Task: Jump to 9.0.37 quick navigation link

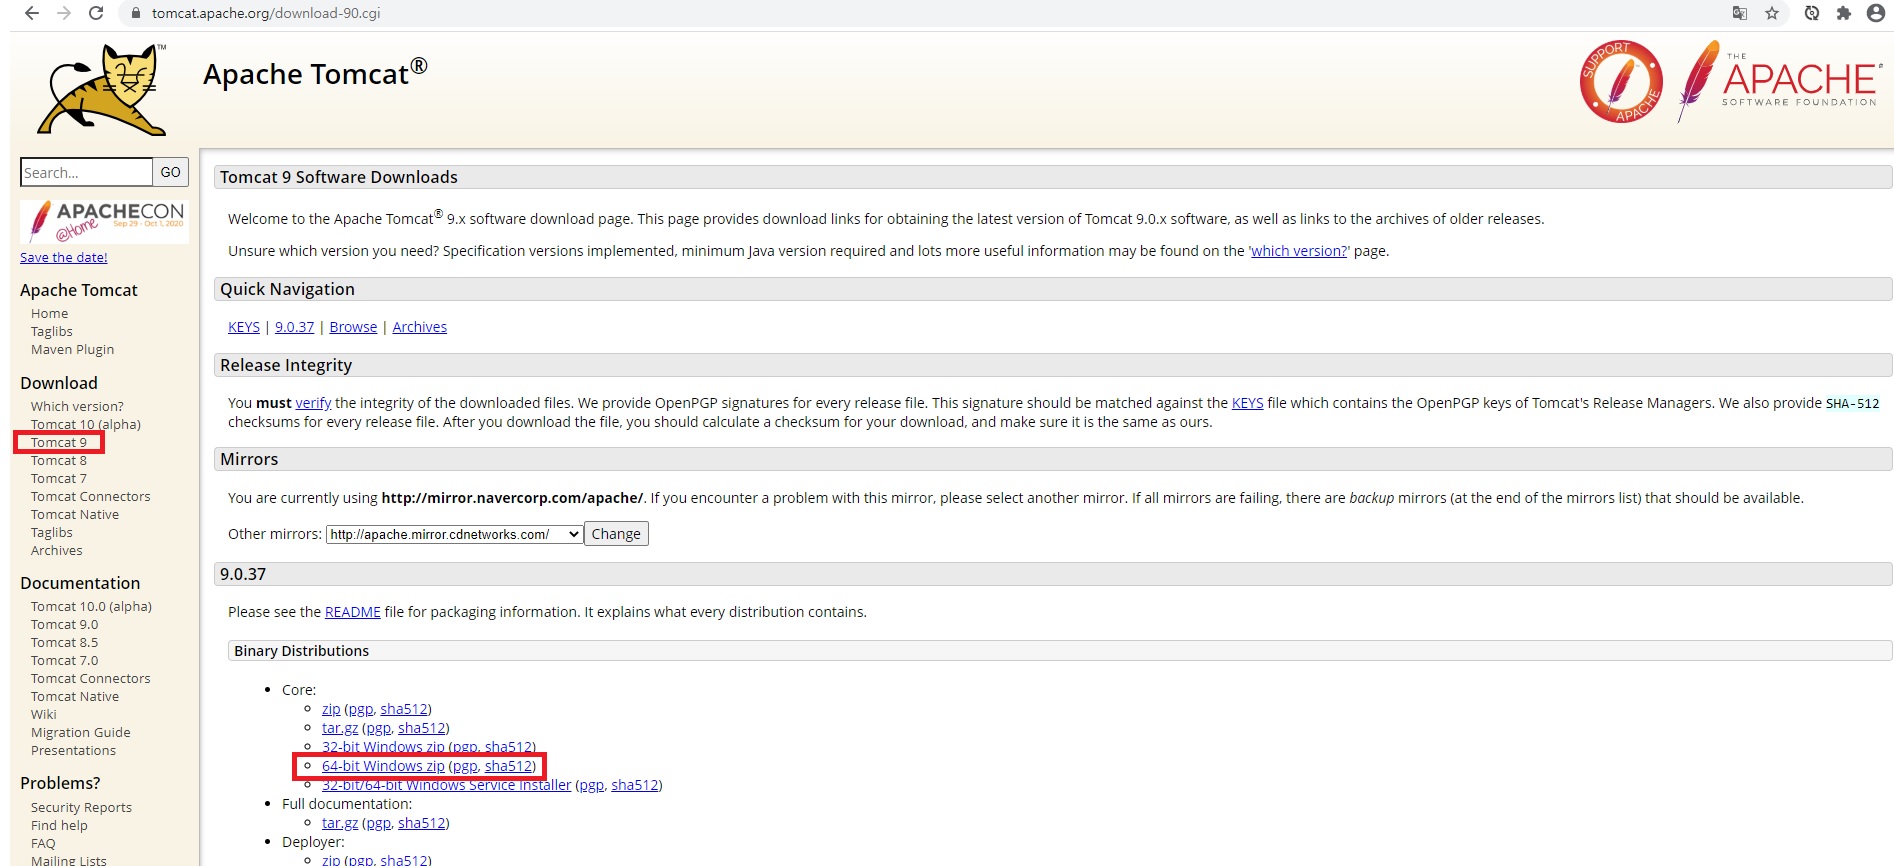Action: point(294,327)
